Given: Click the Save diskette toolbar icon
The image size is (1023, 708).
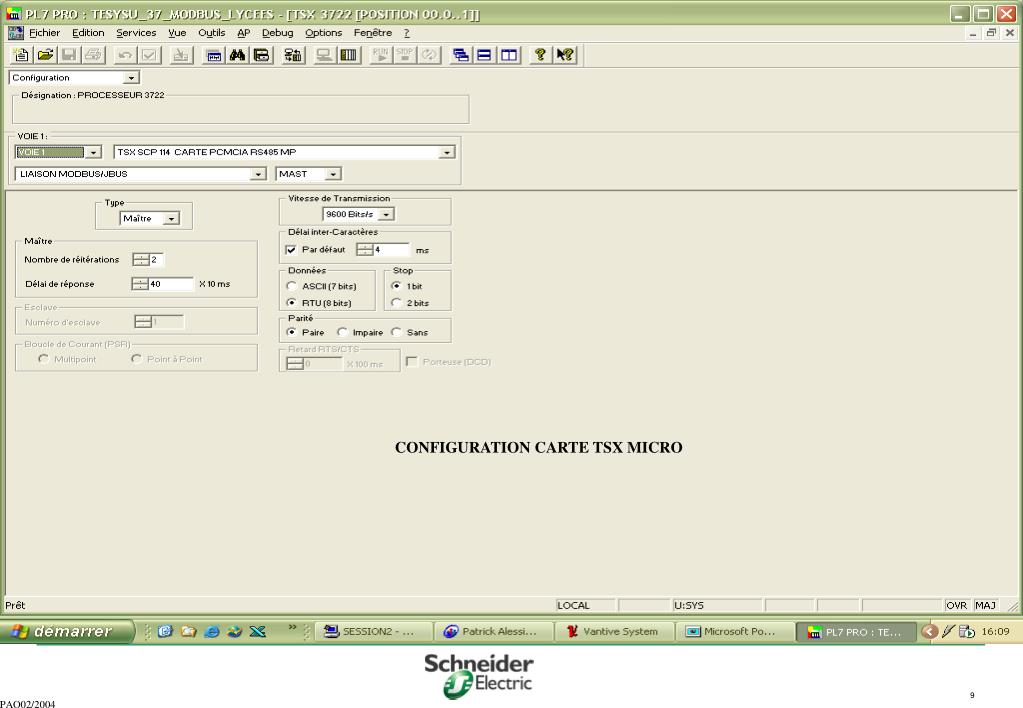Looking at the screenshot, I should pyautogui.click(x=69, y=55).
